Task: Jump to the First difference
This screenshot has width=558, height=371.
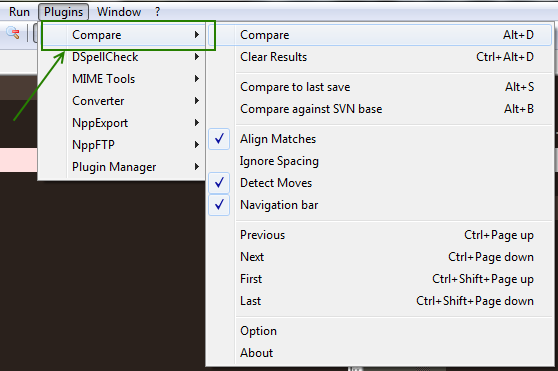Action: point(380,279)
